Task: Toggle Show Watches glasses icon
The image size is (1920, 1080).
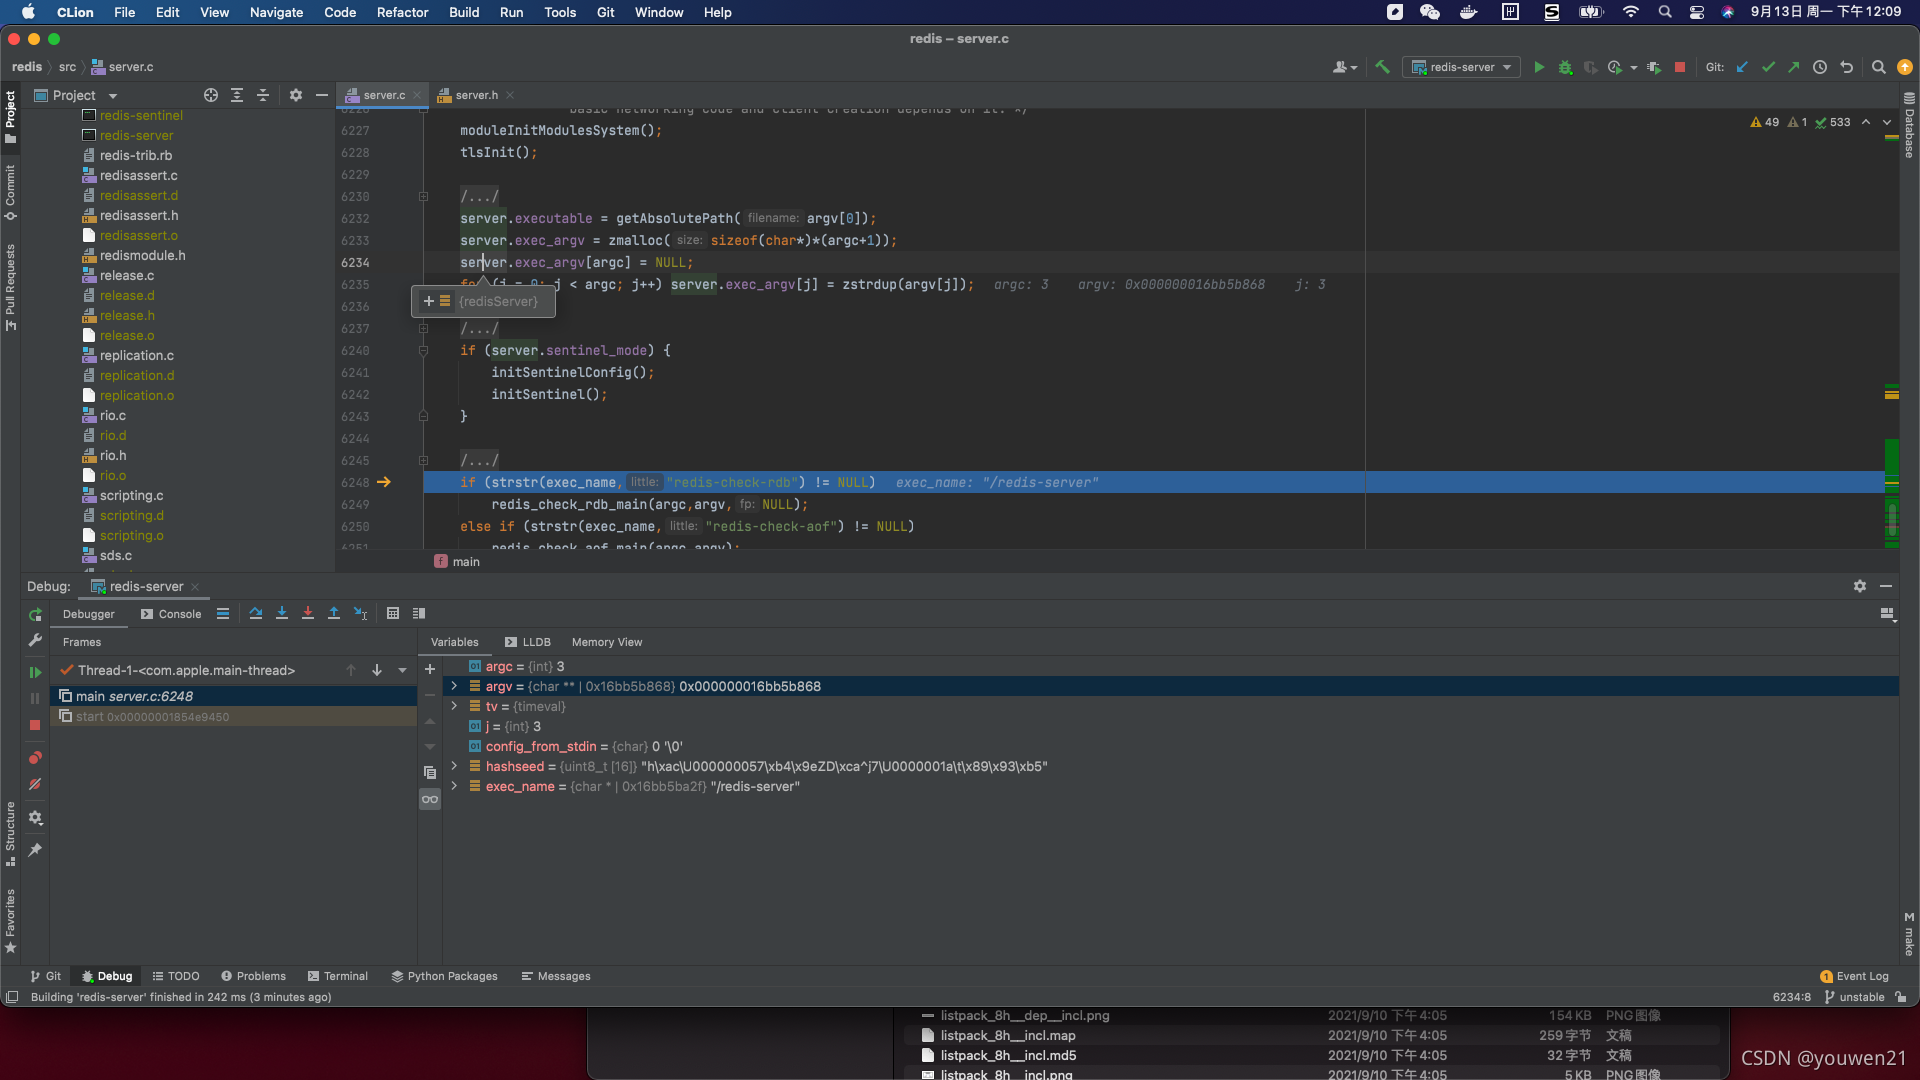Action: pos(430,799)
